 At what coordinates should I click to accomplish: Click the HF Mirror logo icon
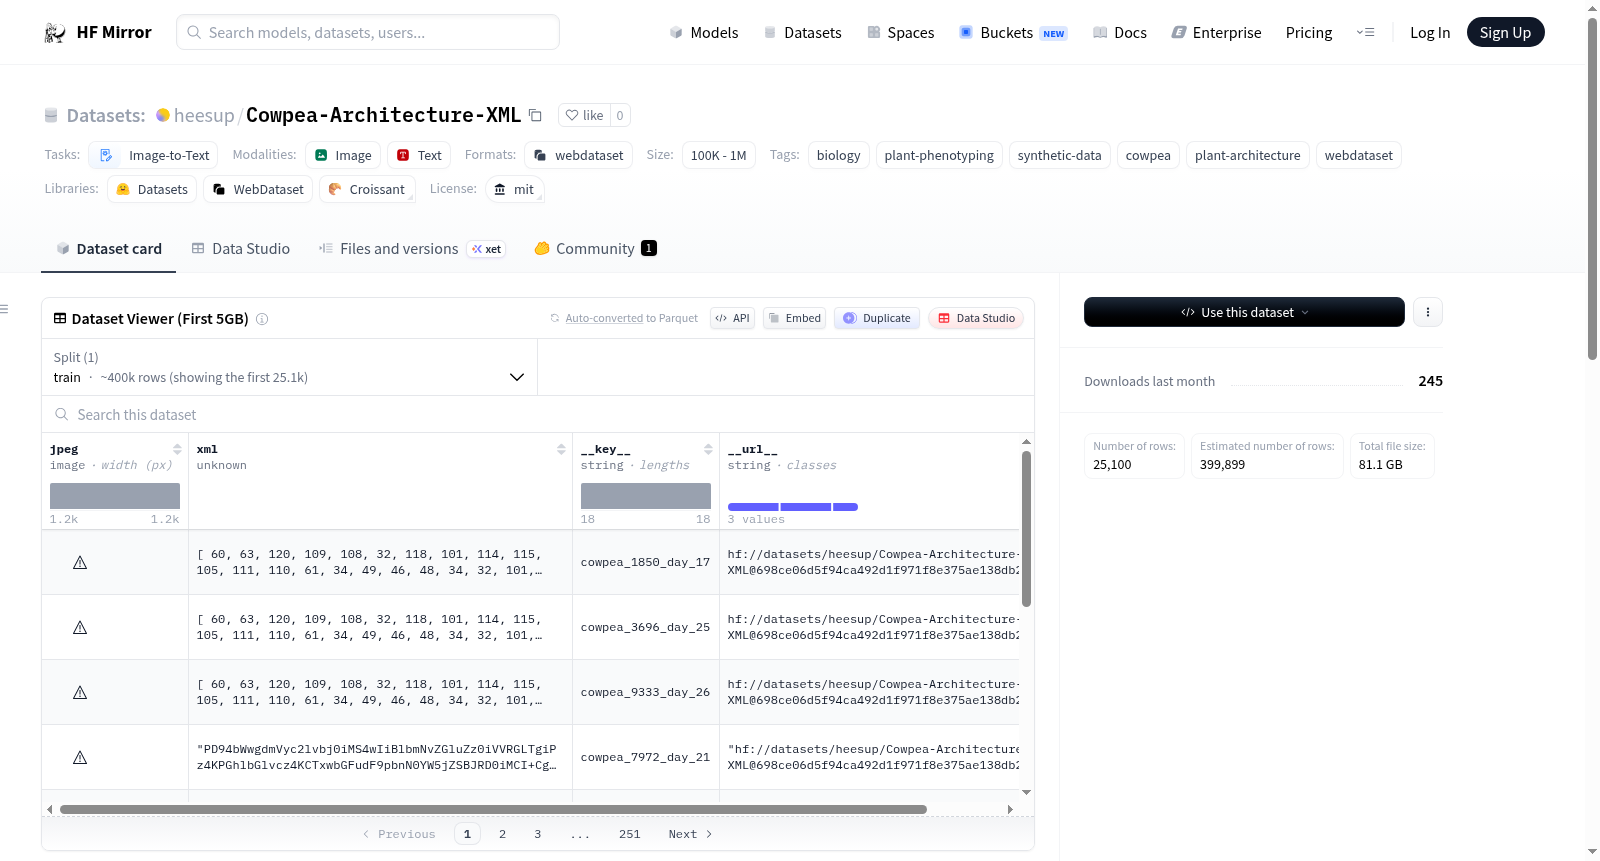pyautogui.click(x=55, y=33)
